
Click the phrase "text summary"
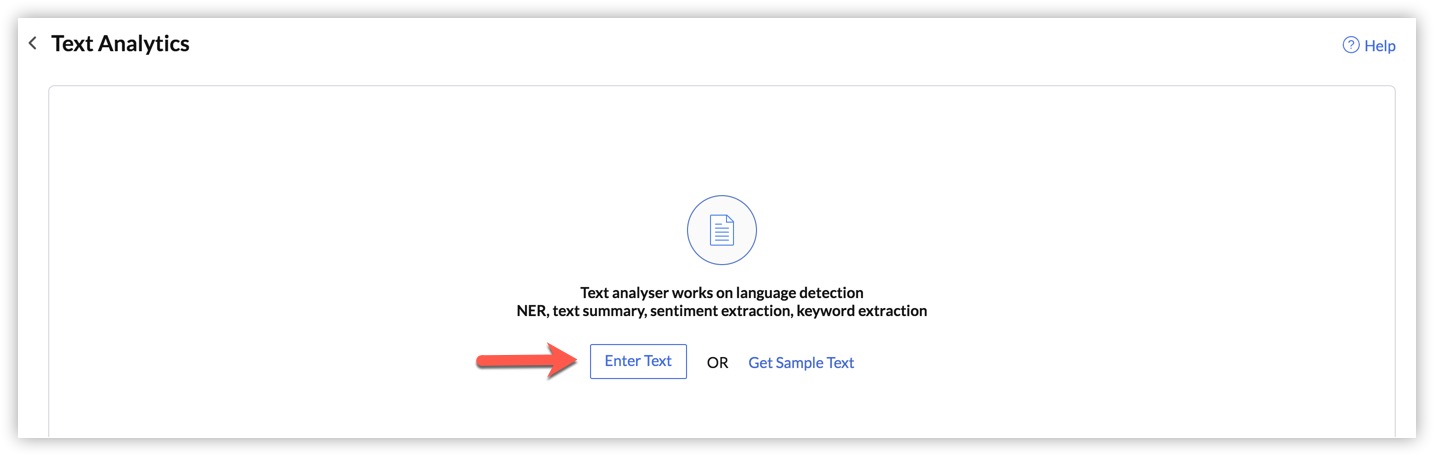coord(584,311)
